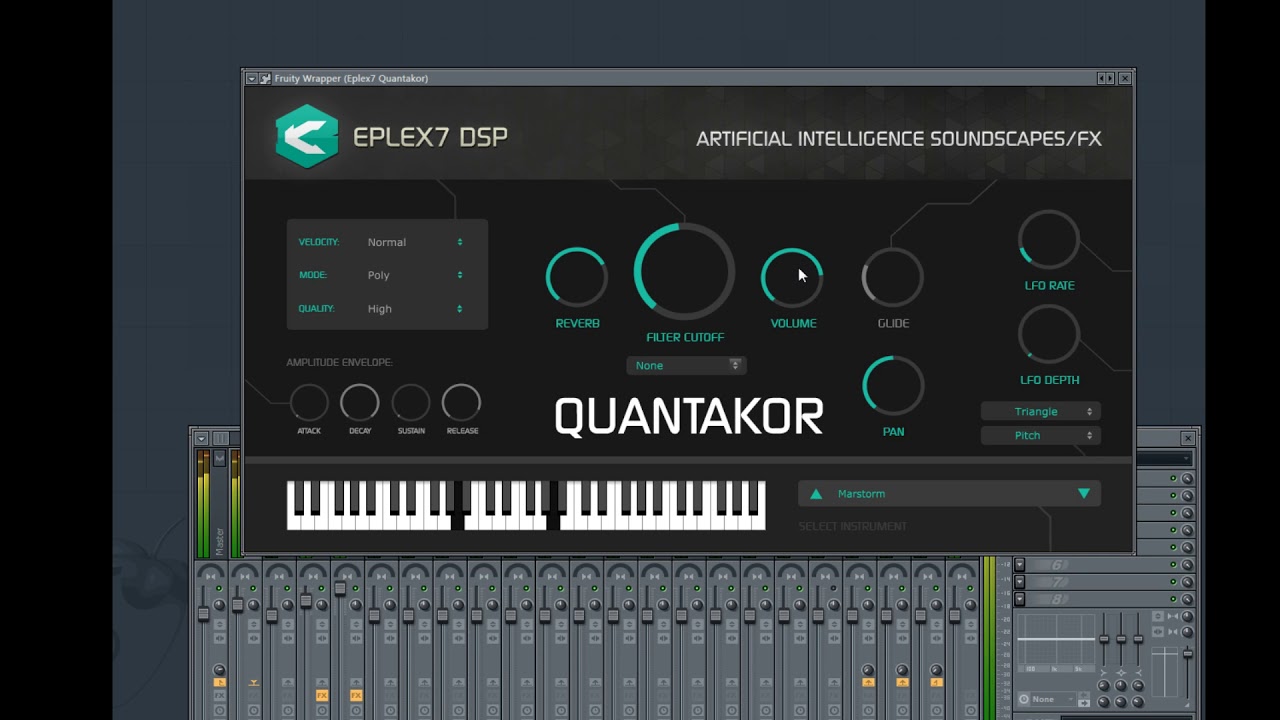Open the mixer options menu arrow
The width and height of the screenshot is (1280, 720).
point(201,438)
